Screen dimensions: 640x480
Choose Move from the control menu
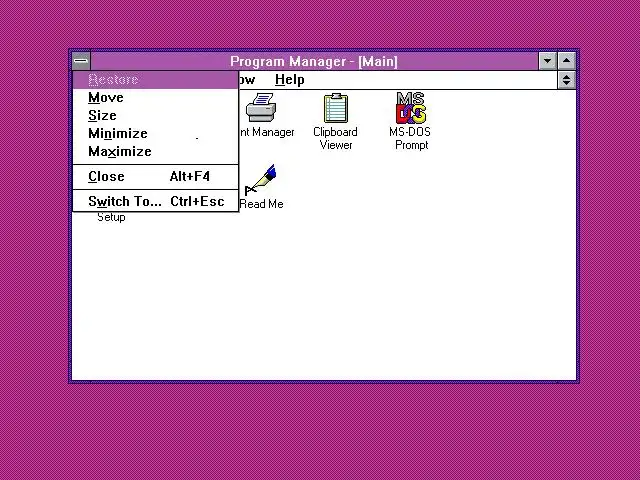155,98
